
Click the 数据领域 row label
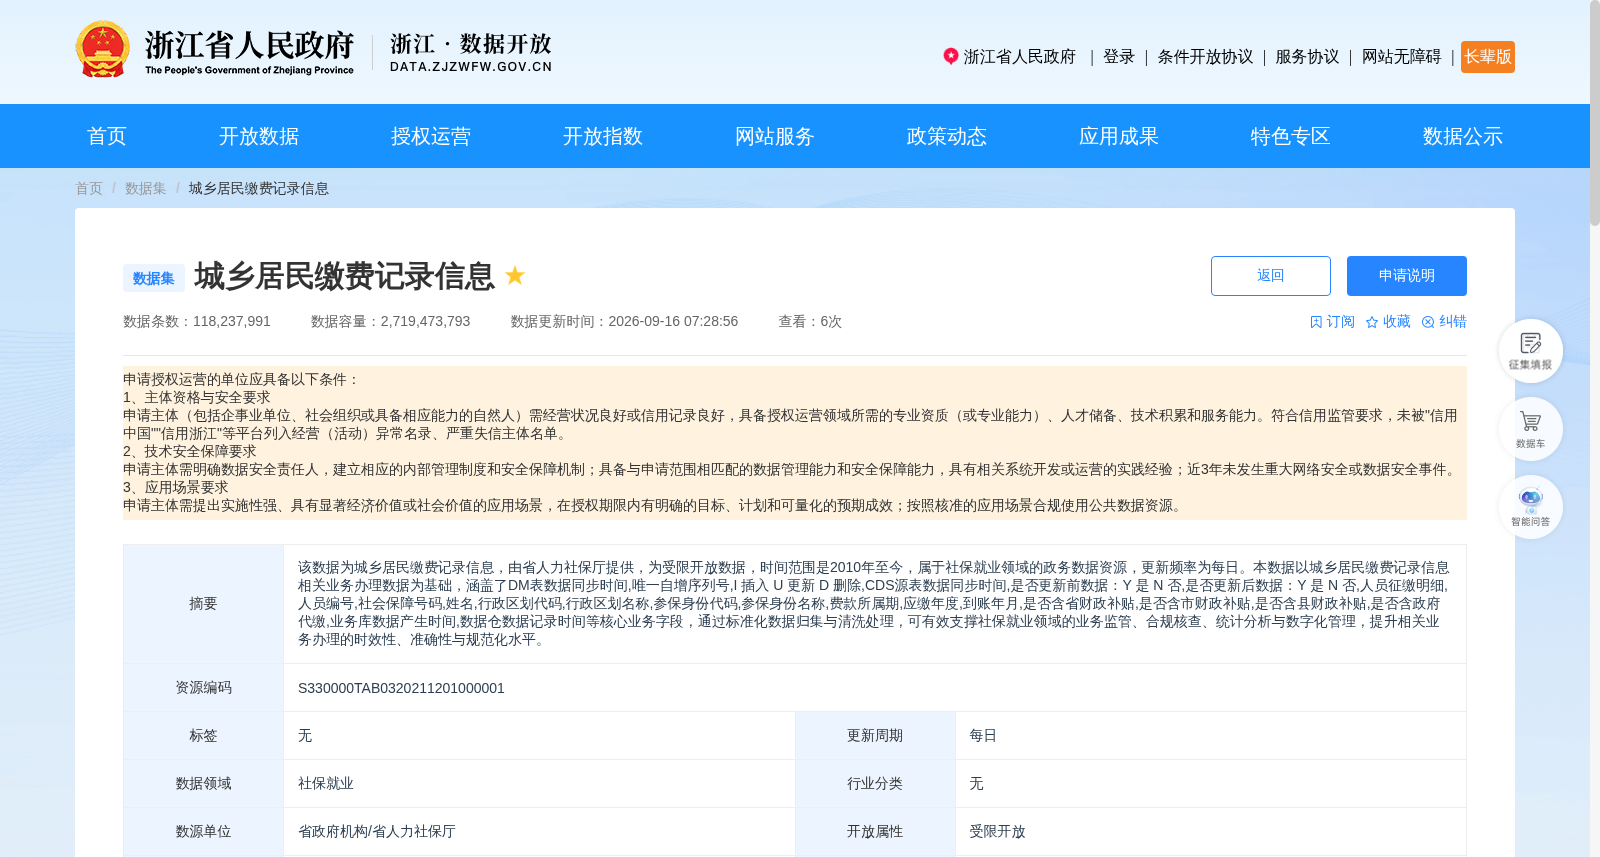tap(203, 784)
